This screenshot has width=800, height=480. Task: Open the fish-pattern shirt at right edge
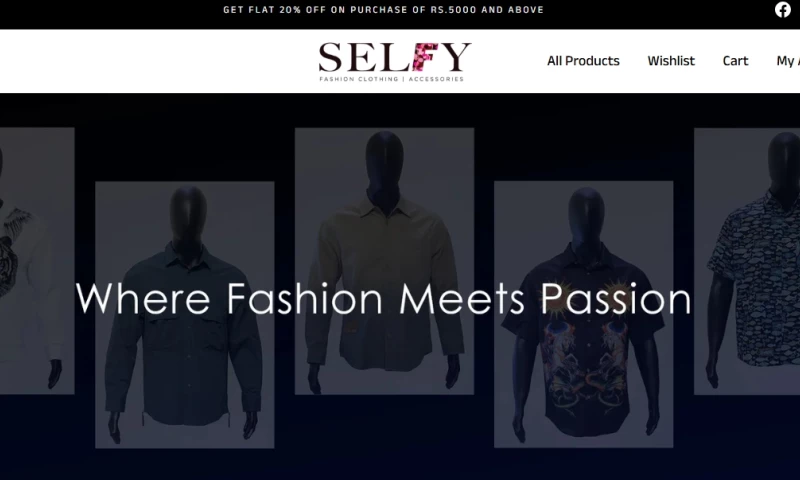click(x=747, y=261)
